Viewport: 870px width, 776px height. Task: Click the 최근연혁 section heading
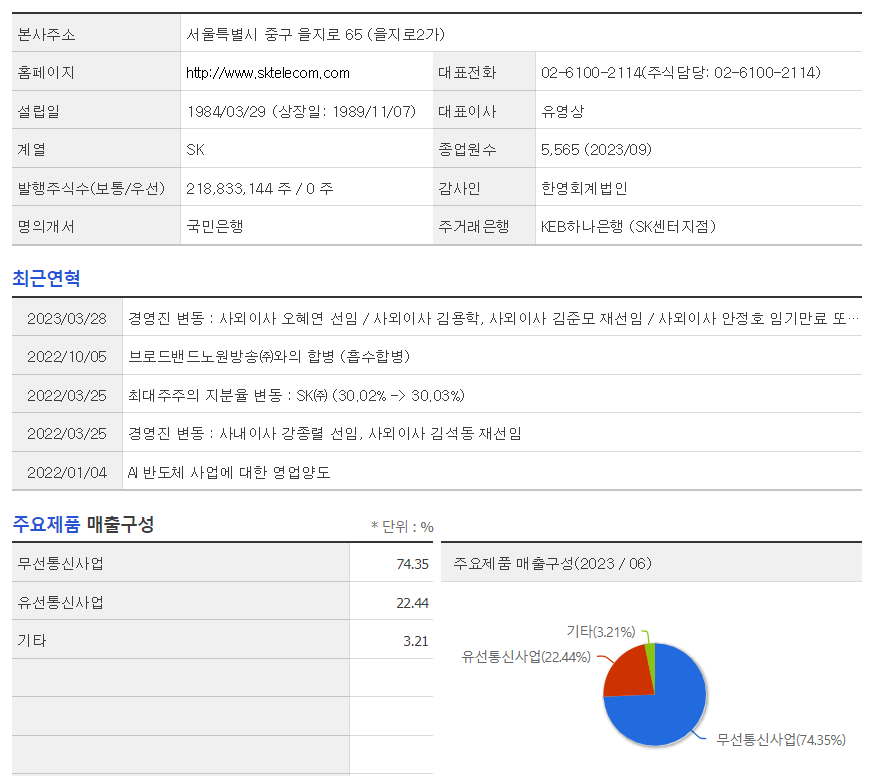coord(47,278)
